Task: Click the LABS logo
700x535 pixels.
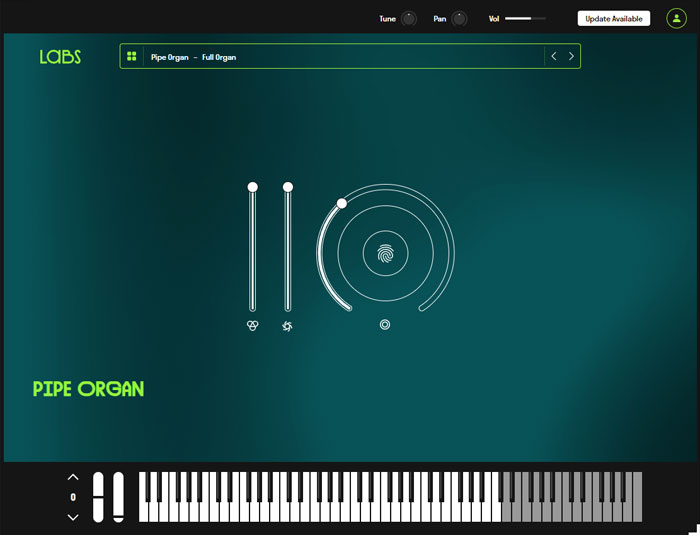Action: (x=60, y=57)
